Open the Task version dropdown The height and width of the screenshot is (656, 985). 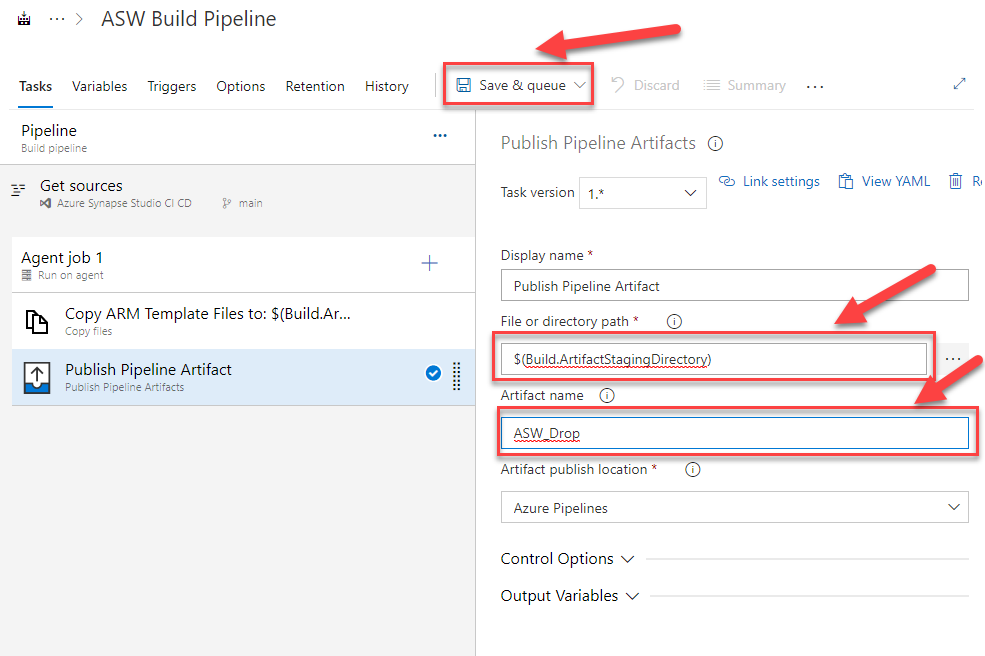point(642,193)
